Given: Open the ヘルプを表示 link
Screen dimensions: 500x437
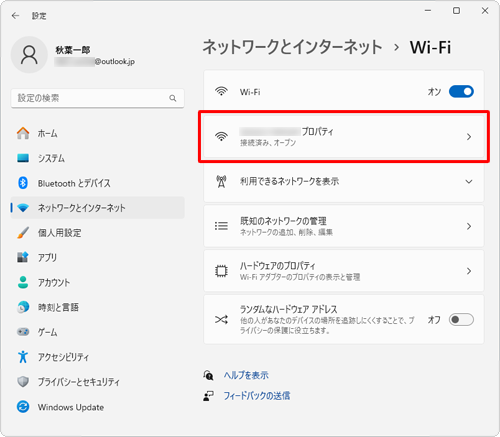Looking at the screenshot, I should pyautogui.click(x=246, y=375).
